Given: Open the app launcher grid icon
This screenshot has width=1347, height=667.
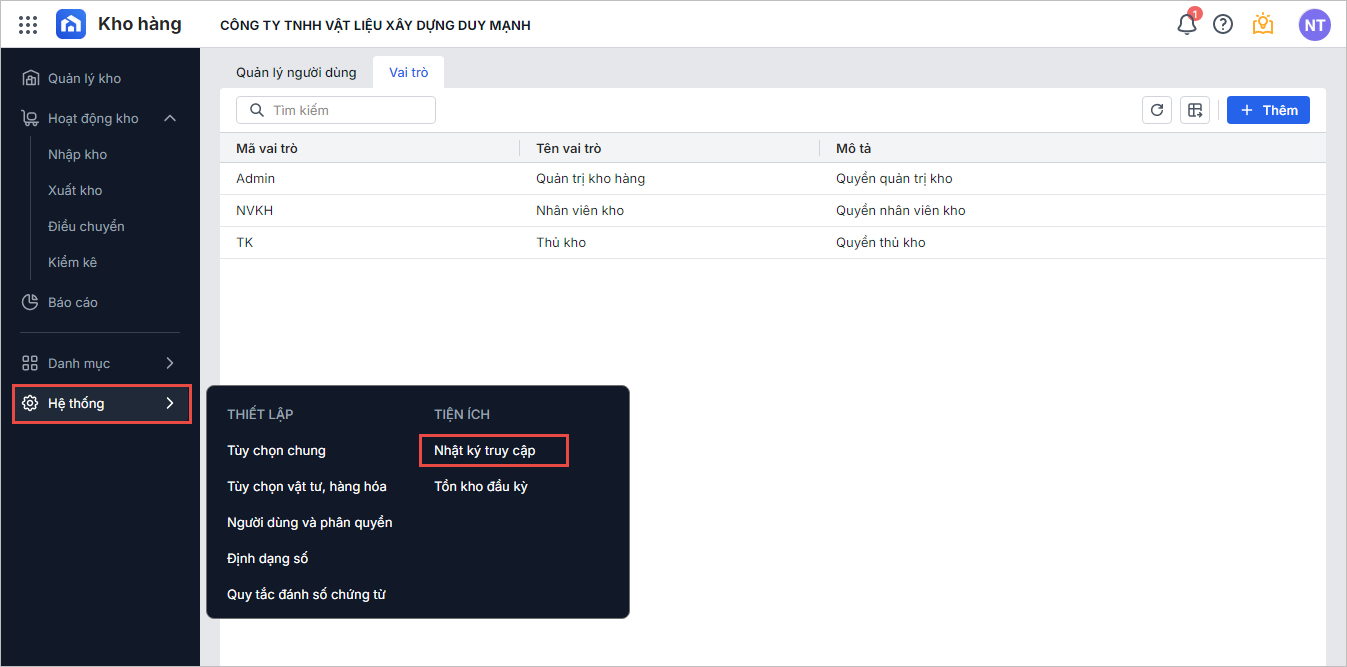Looking at the screenshot, I should tap(28, 25).
